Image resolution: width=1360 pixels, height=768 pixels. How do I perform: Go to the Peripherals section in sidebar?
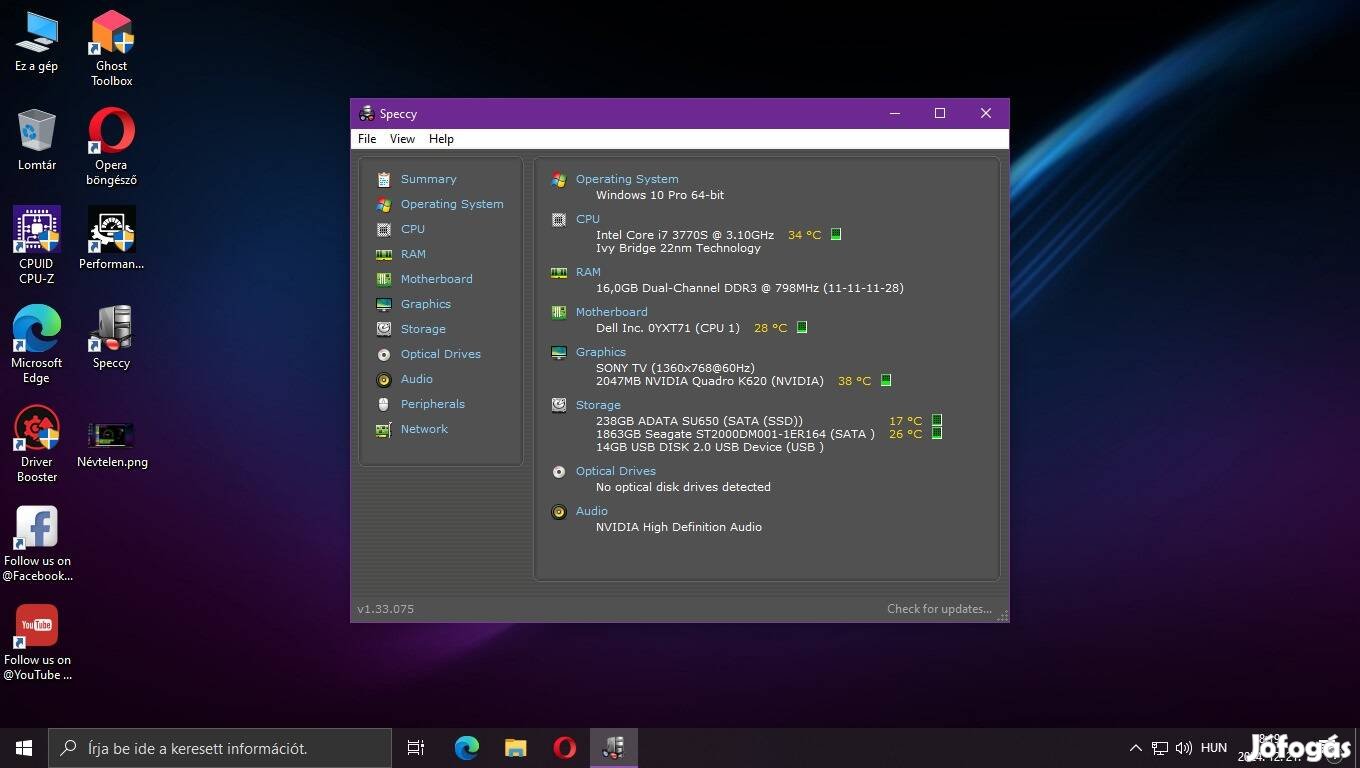pos(433,404)
